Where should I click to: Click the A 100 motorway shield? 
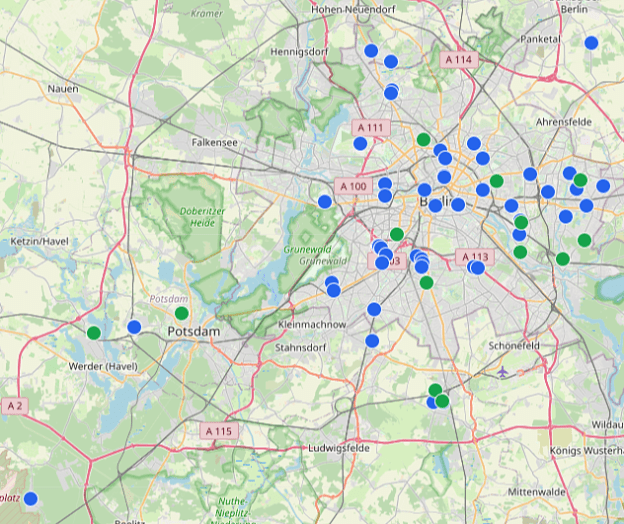coord(352,186)
